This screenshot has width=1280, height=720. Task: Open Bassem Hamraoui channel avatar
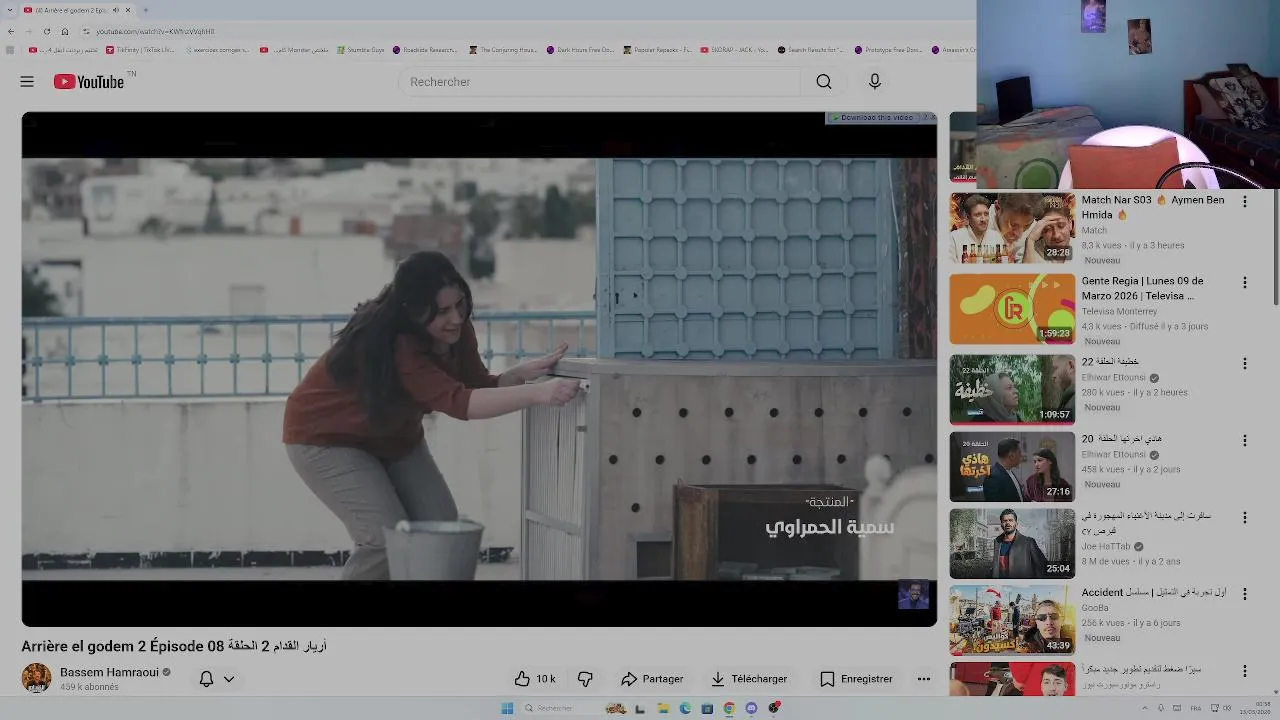37,678
